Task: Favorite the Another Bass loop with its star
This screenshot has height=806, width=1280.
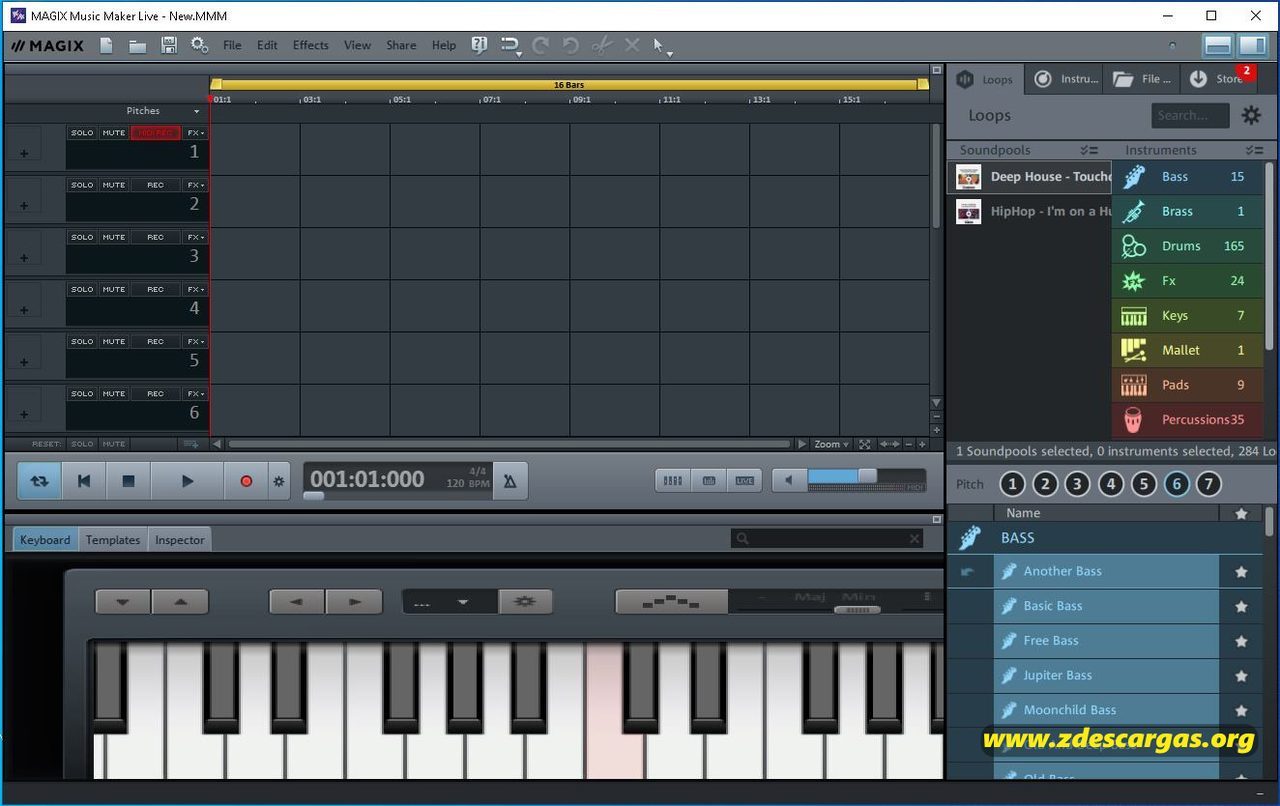Action: tap(1241, 572)
